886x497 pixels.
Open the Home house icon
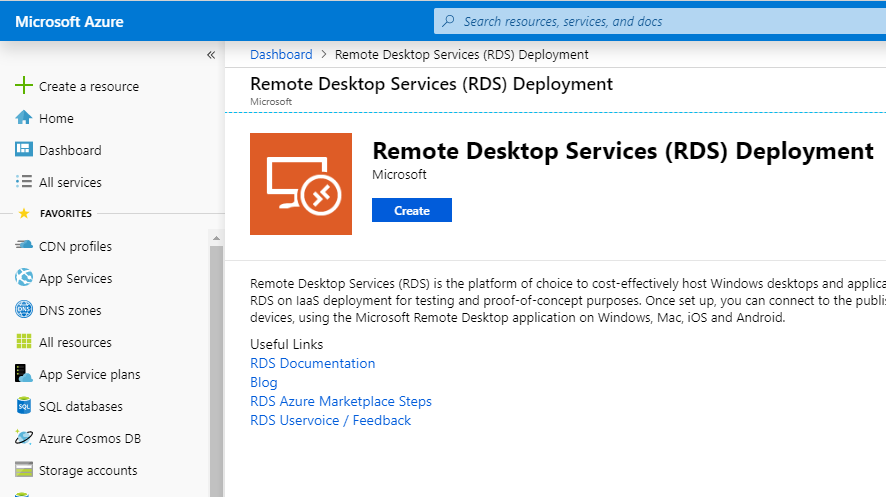24,117
